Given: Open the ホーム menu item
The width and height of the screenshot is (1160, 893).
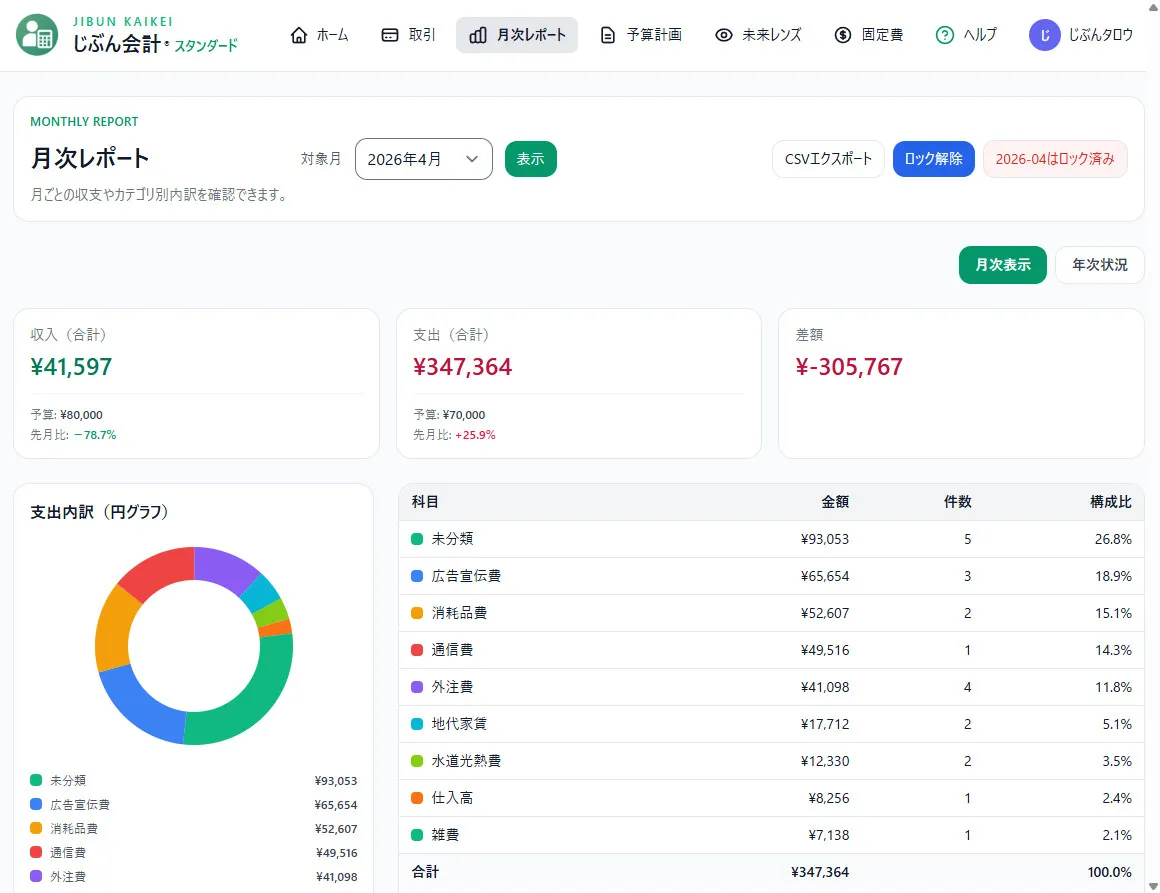Looking at the screenshot, I should point(319,35).
